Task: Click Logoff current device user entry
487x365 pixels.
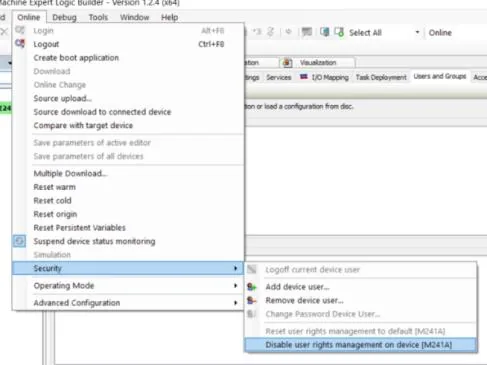Action: 361,270
